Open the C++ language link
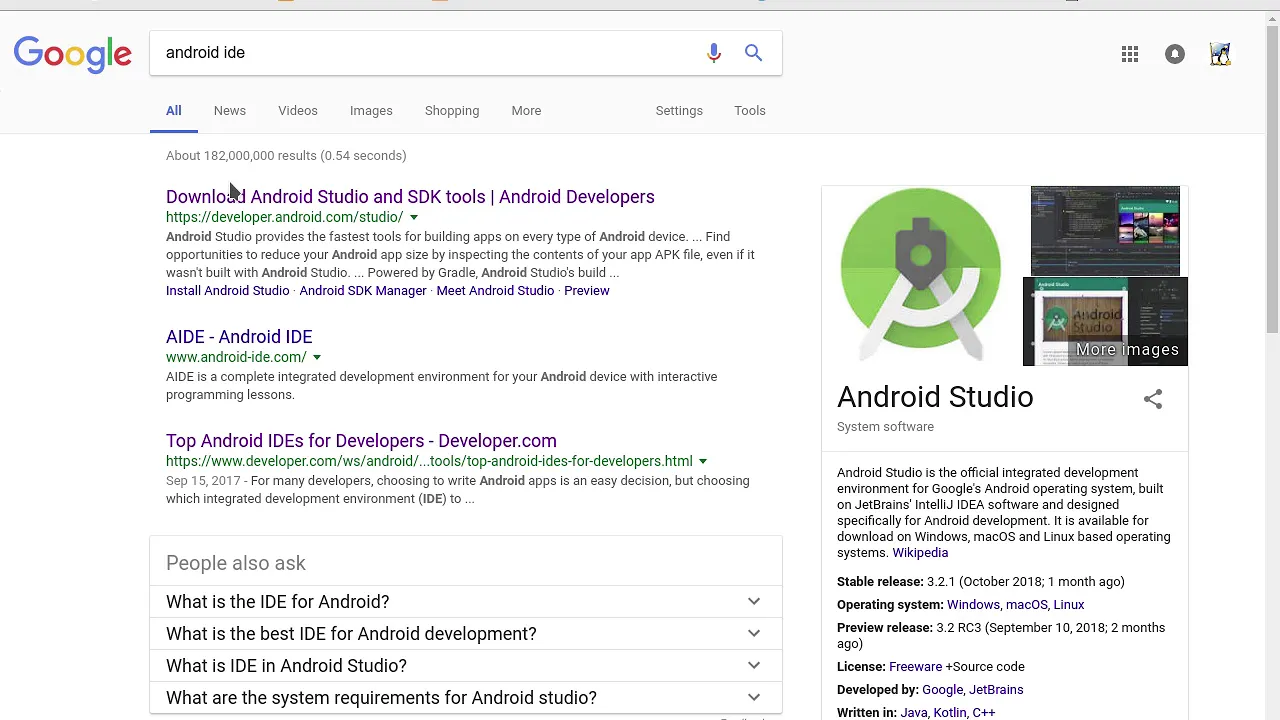The height and width of the screenshot is (720, 1280). pyautogui.click(x=983, y=712)
